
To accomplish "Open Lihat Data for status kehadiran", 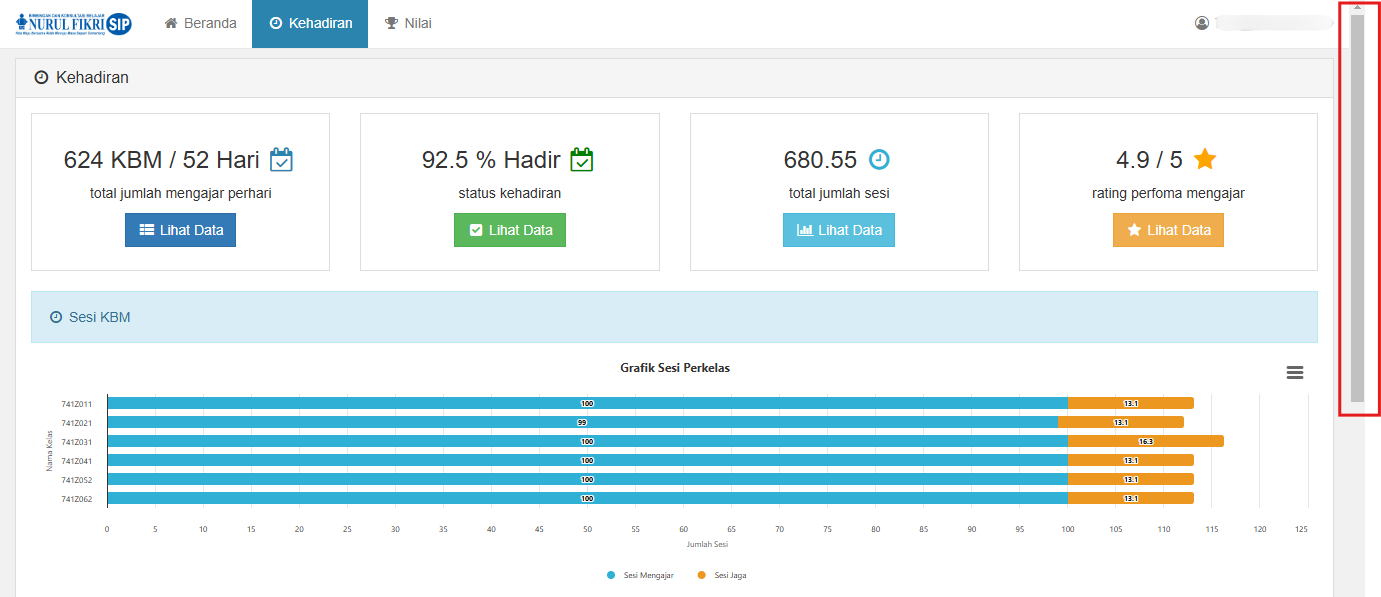I will coord(509,230).
